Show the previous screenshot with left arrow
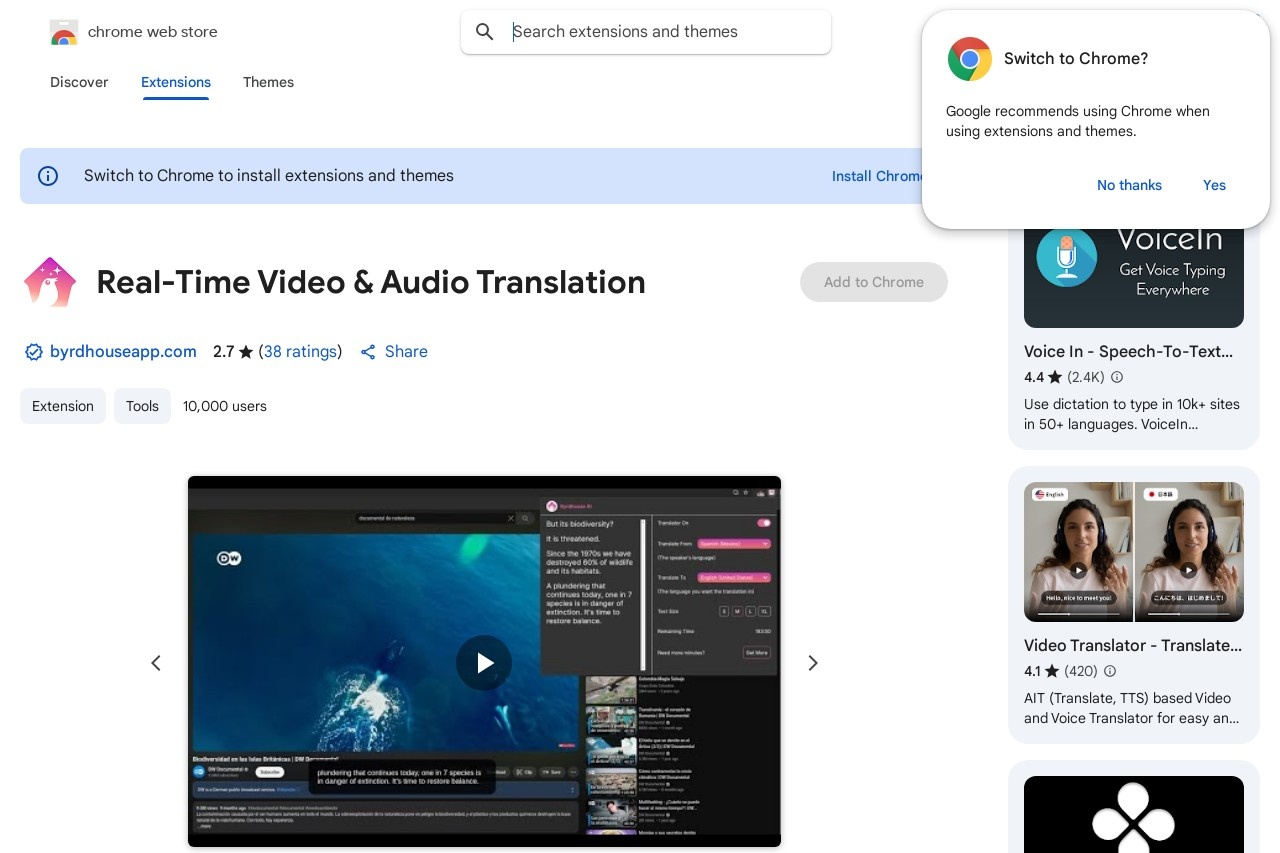 pyautogui.click(x=156, y=663)
